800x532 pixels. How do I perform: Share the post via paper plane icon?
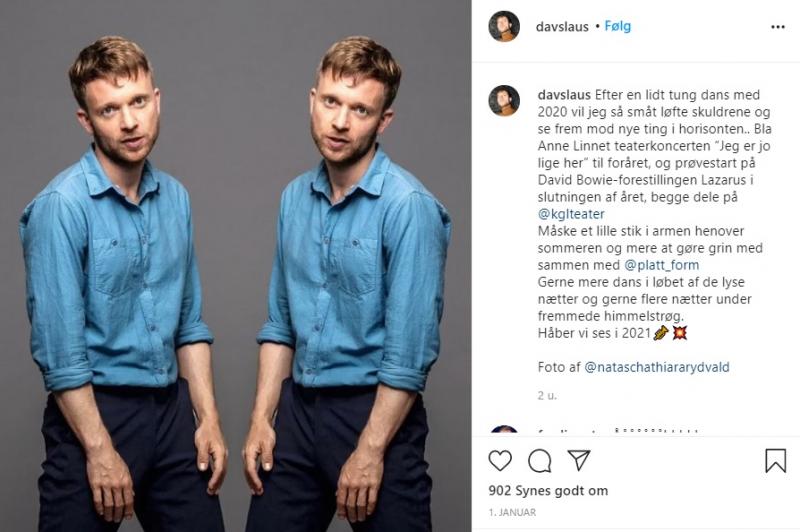(579, 460)
